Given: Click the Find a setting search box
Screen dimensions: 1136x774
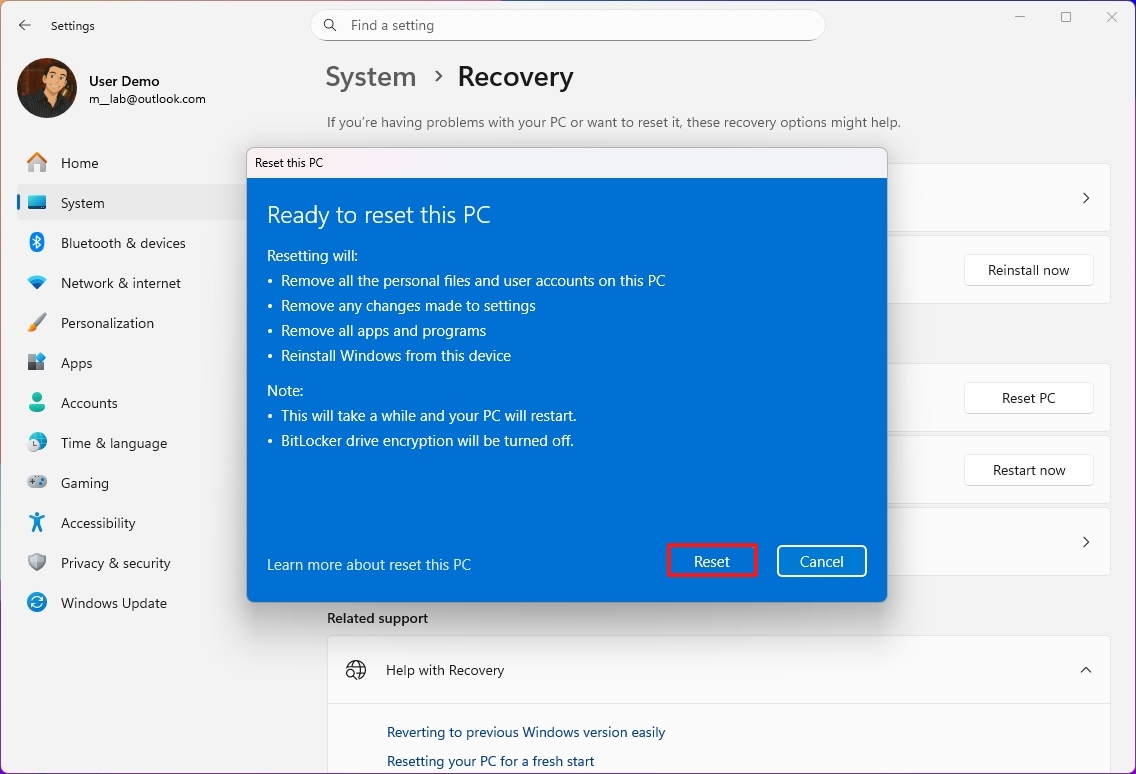Looking at the screenshot, I should (567, 25).
